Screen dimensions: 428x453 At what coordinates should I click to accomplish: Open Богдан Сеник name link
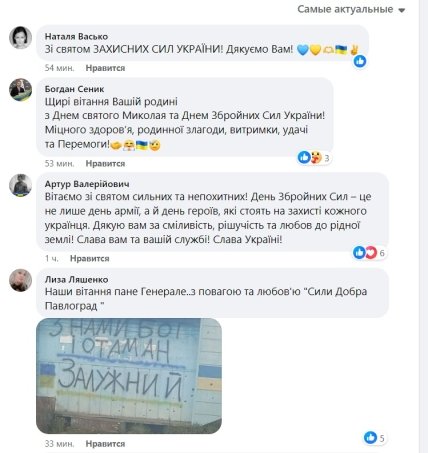(74, 89)
